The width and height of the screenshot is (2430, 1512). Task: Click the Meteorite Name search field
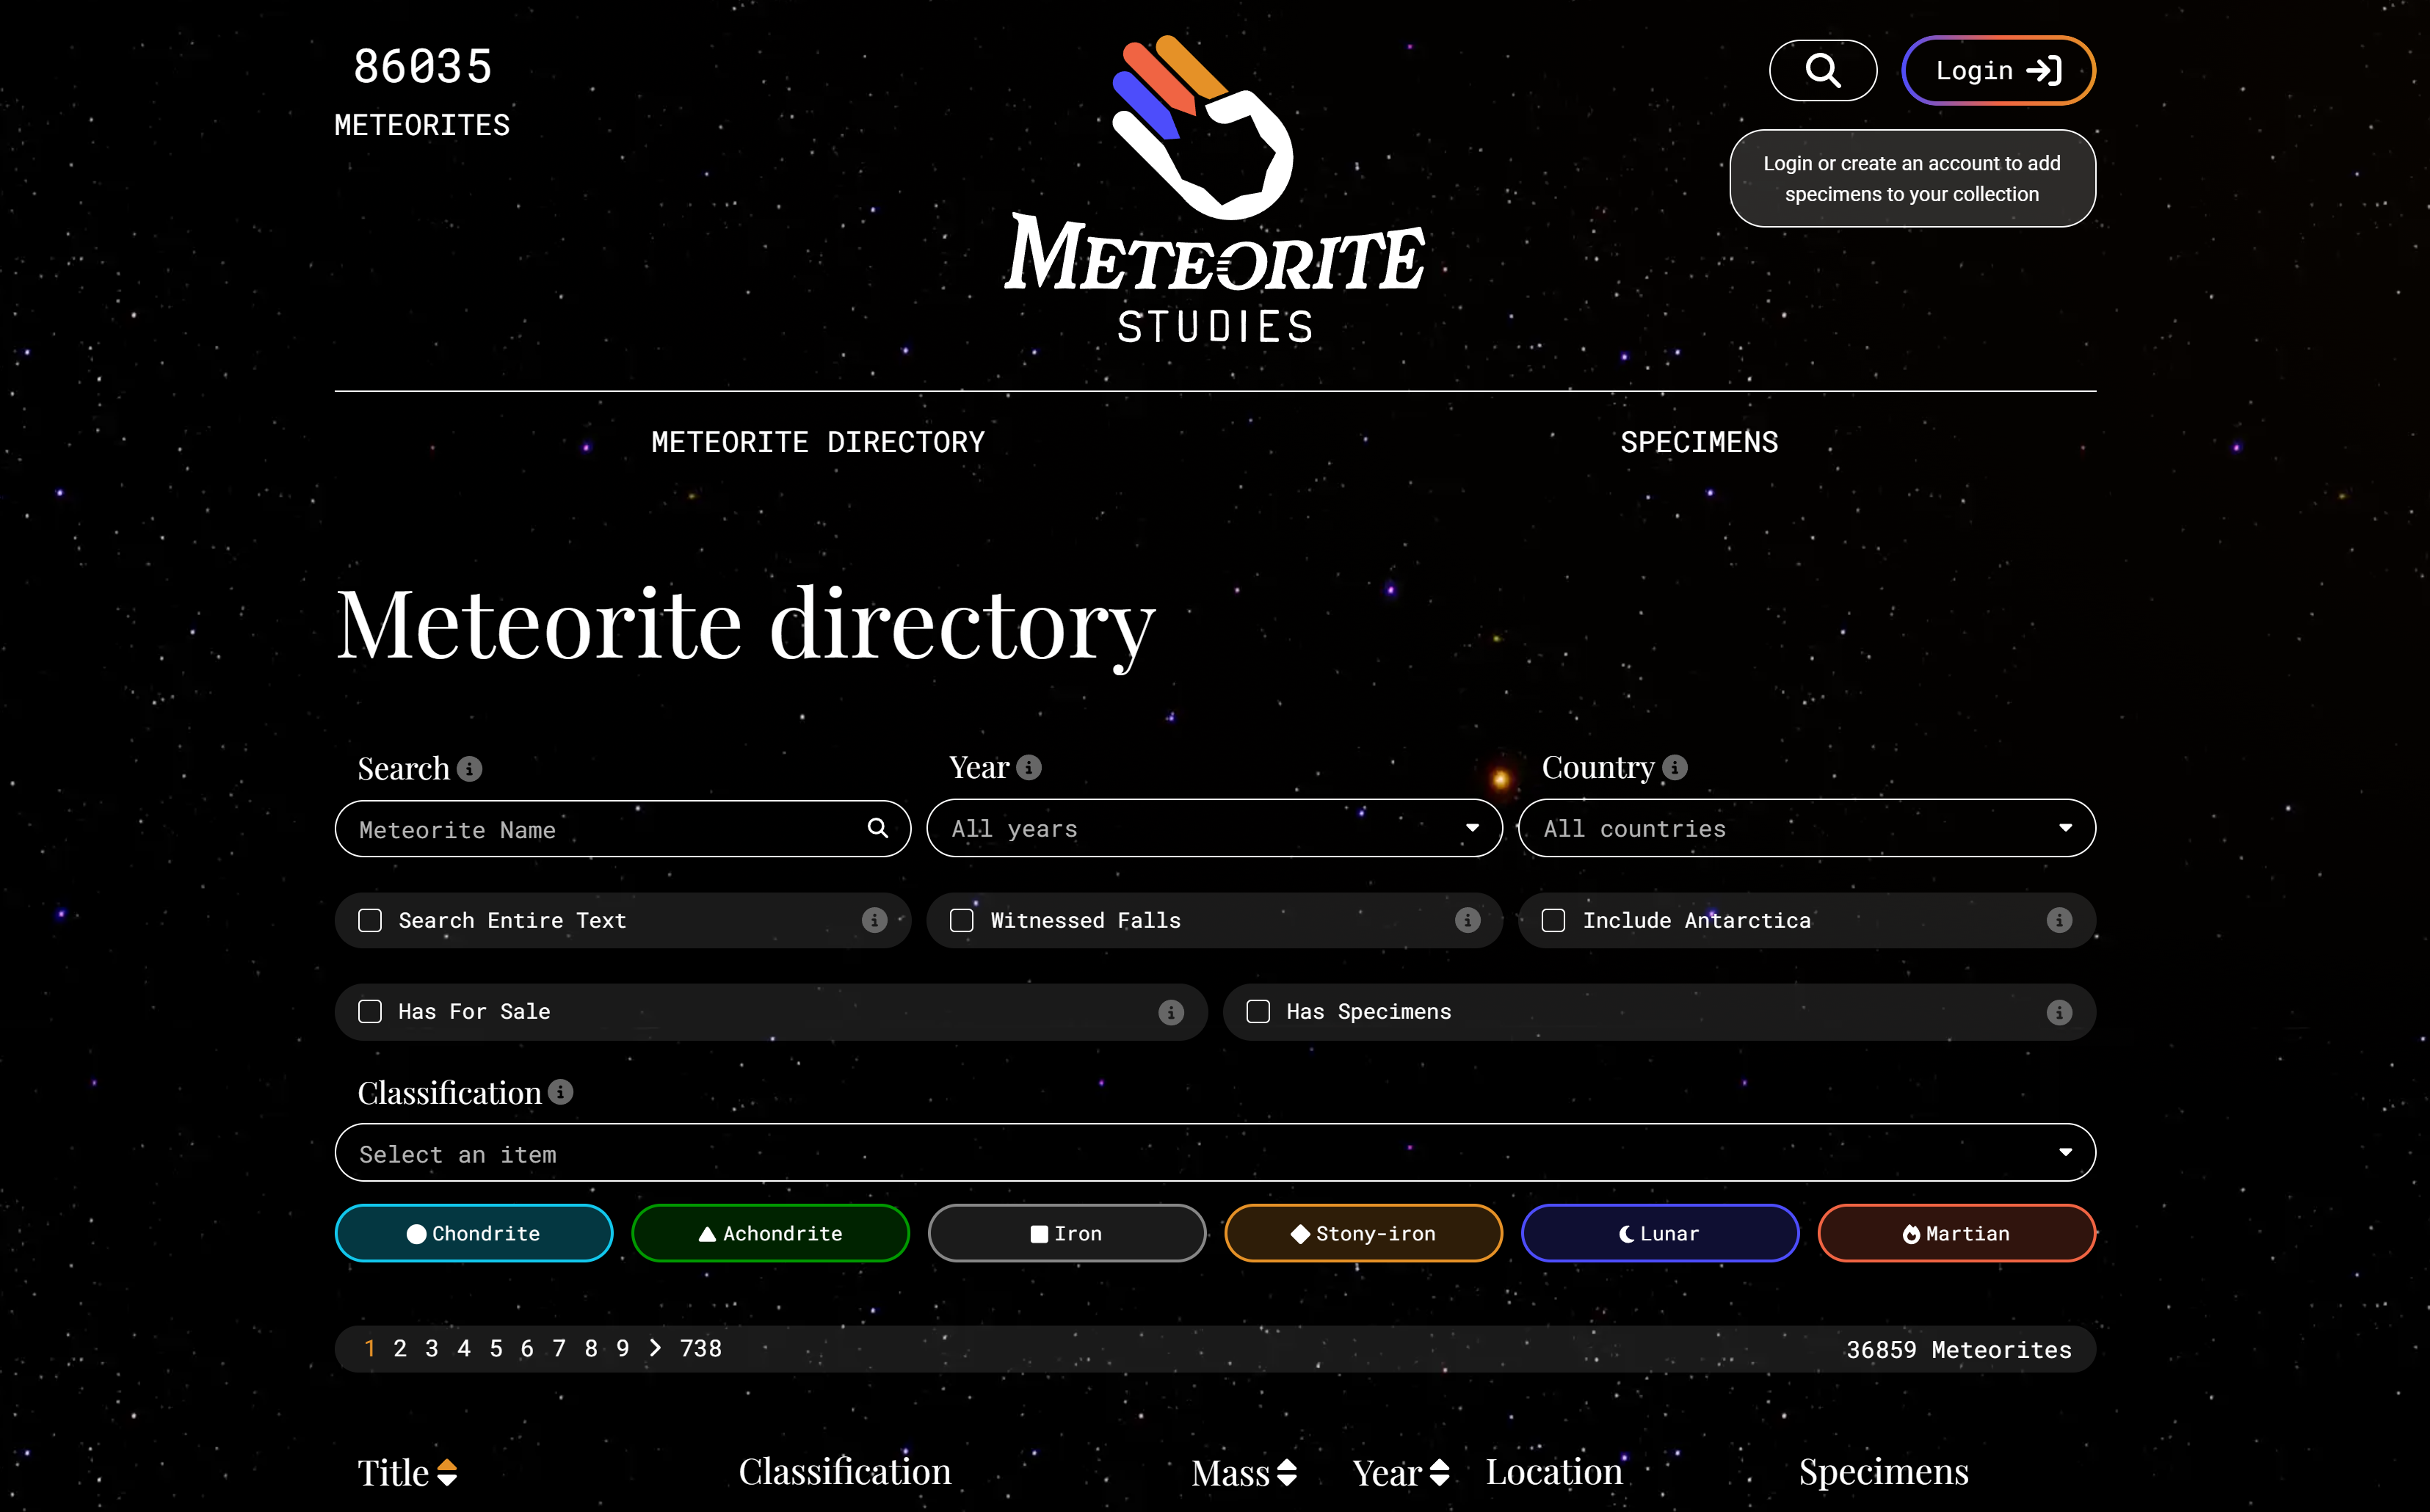600,829
